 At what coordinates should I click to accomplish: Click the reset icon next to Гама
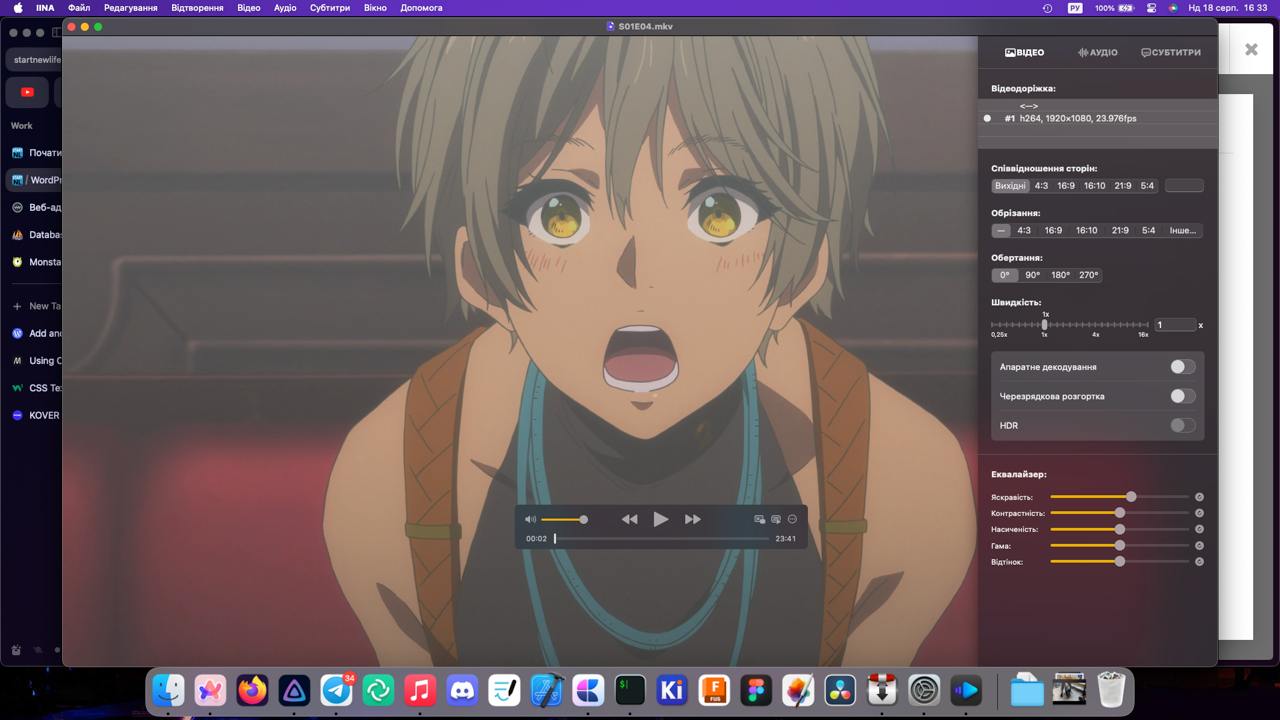(x=1199, y=546)
